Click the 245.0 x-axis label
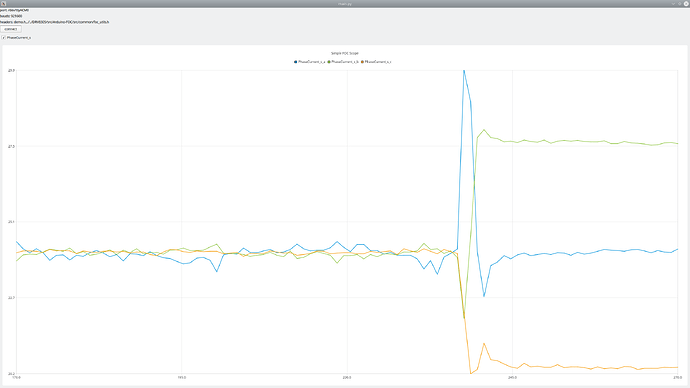Viewport: 690px width, 388px height. [512, 377]
